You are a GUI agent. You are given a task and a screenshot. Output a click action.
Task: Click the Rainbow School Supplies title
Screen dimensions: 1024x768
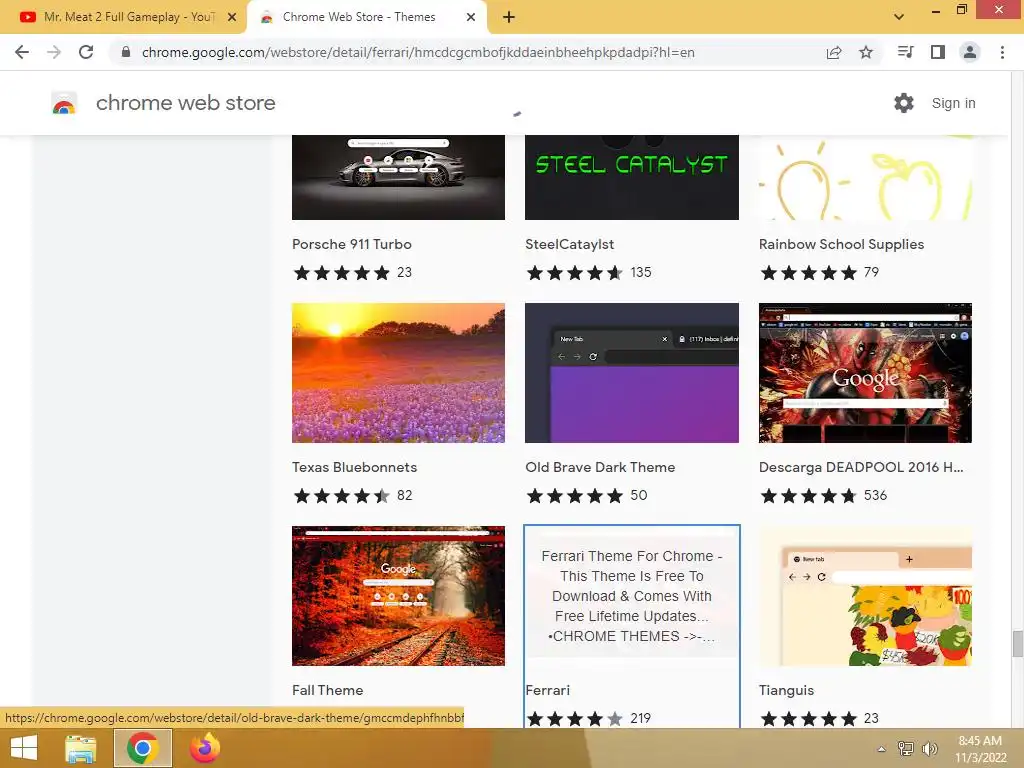click(x=841, y=244)
